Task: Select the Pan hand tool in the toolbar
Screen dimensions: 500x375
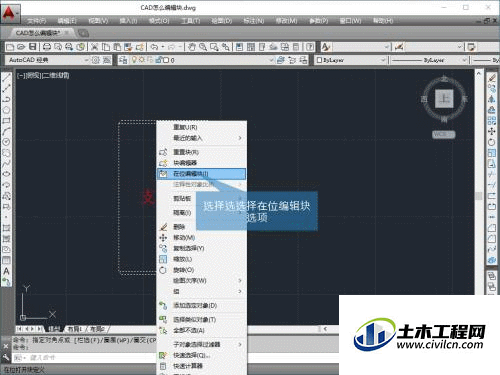Action: [192, 47]
